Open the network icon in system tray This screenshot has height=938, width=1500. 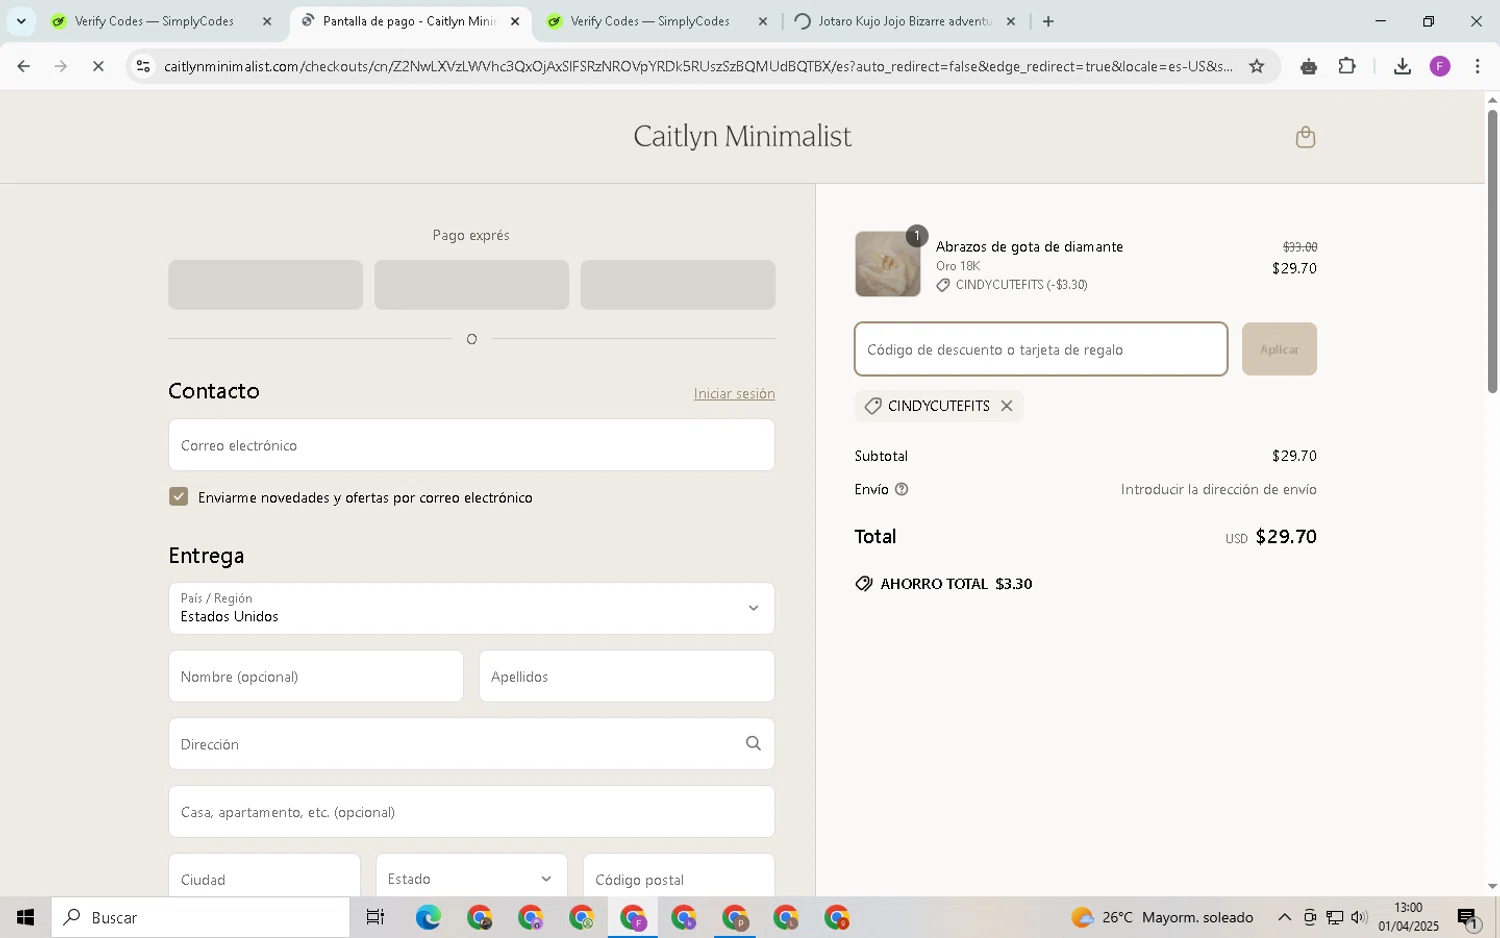point(1334,917)
